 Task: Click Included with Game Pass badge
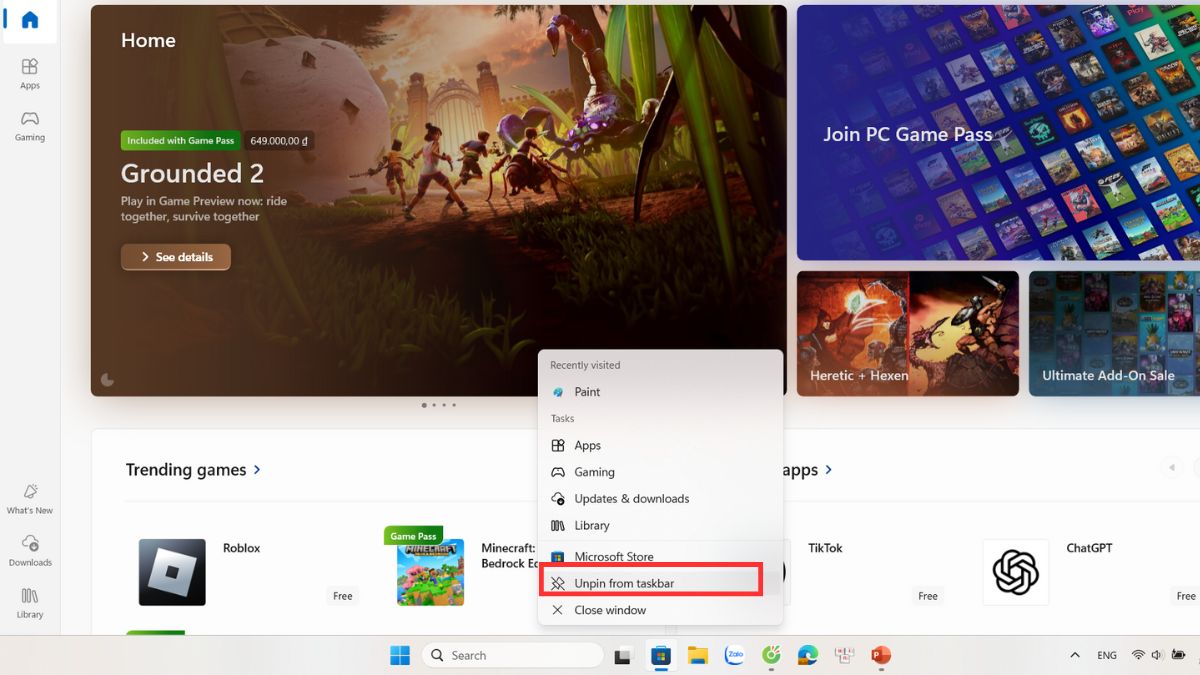[x=180, y=141]
